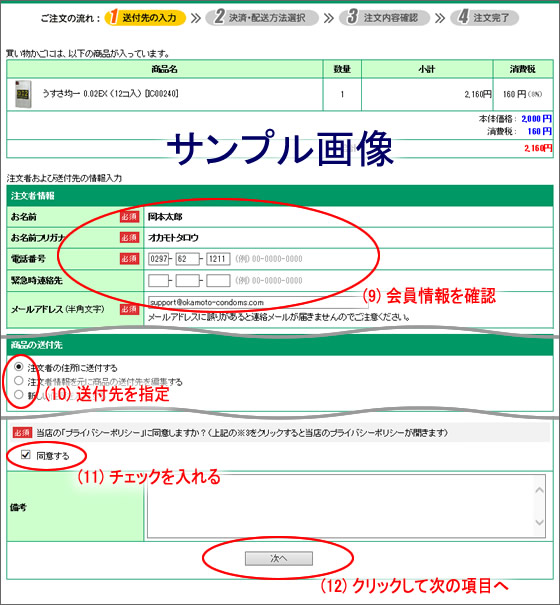Click the 消費税 column header
This screenshot has width=560, height=605.
[523, 69]
